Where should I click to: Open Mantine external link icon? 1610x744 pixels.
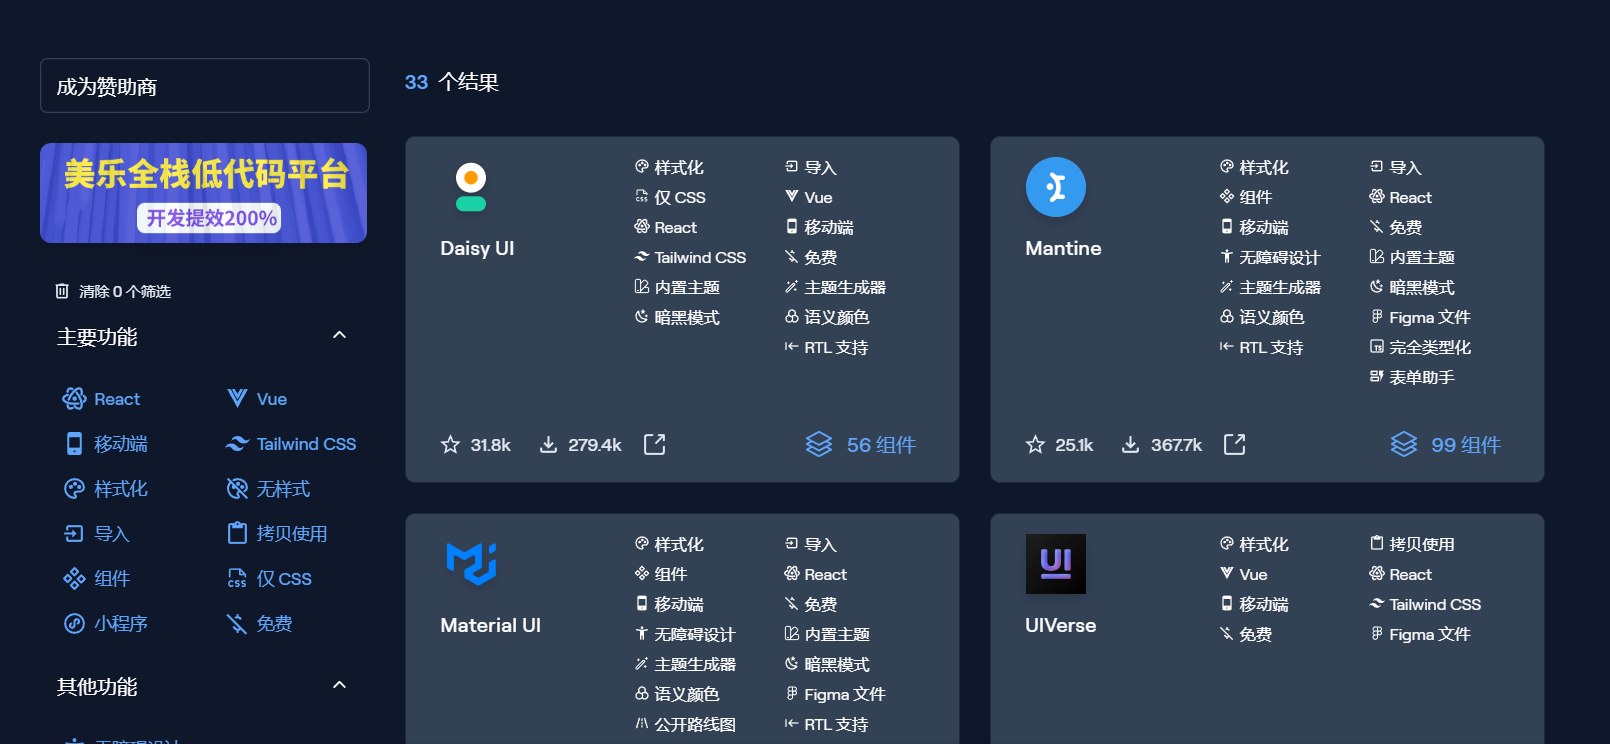pyautogui.click(x=1235, y=444)
